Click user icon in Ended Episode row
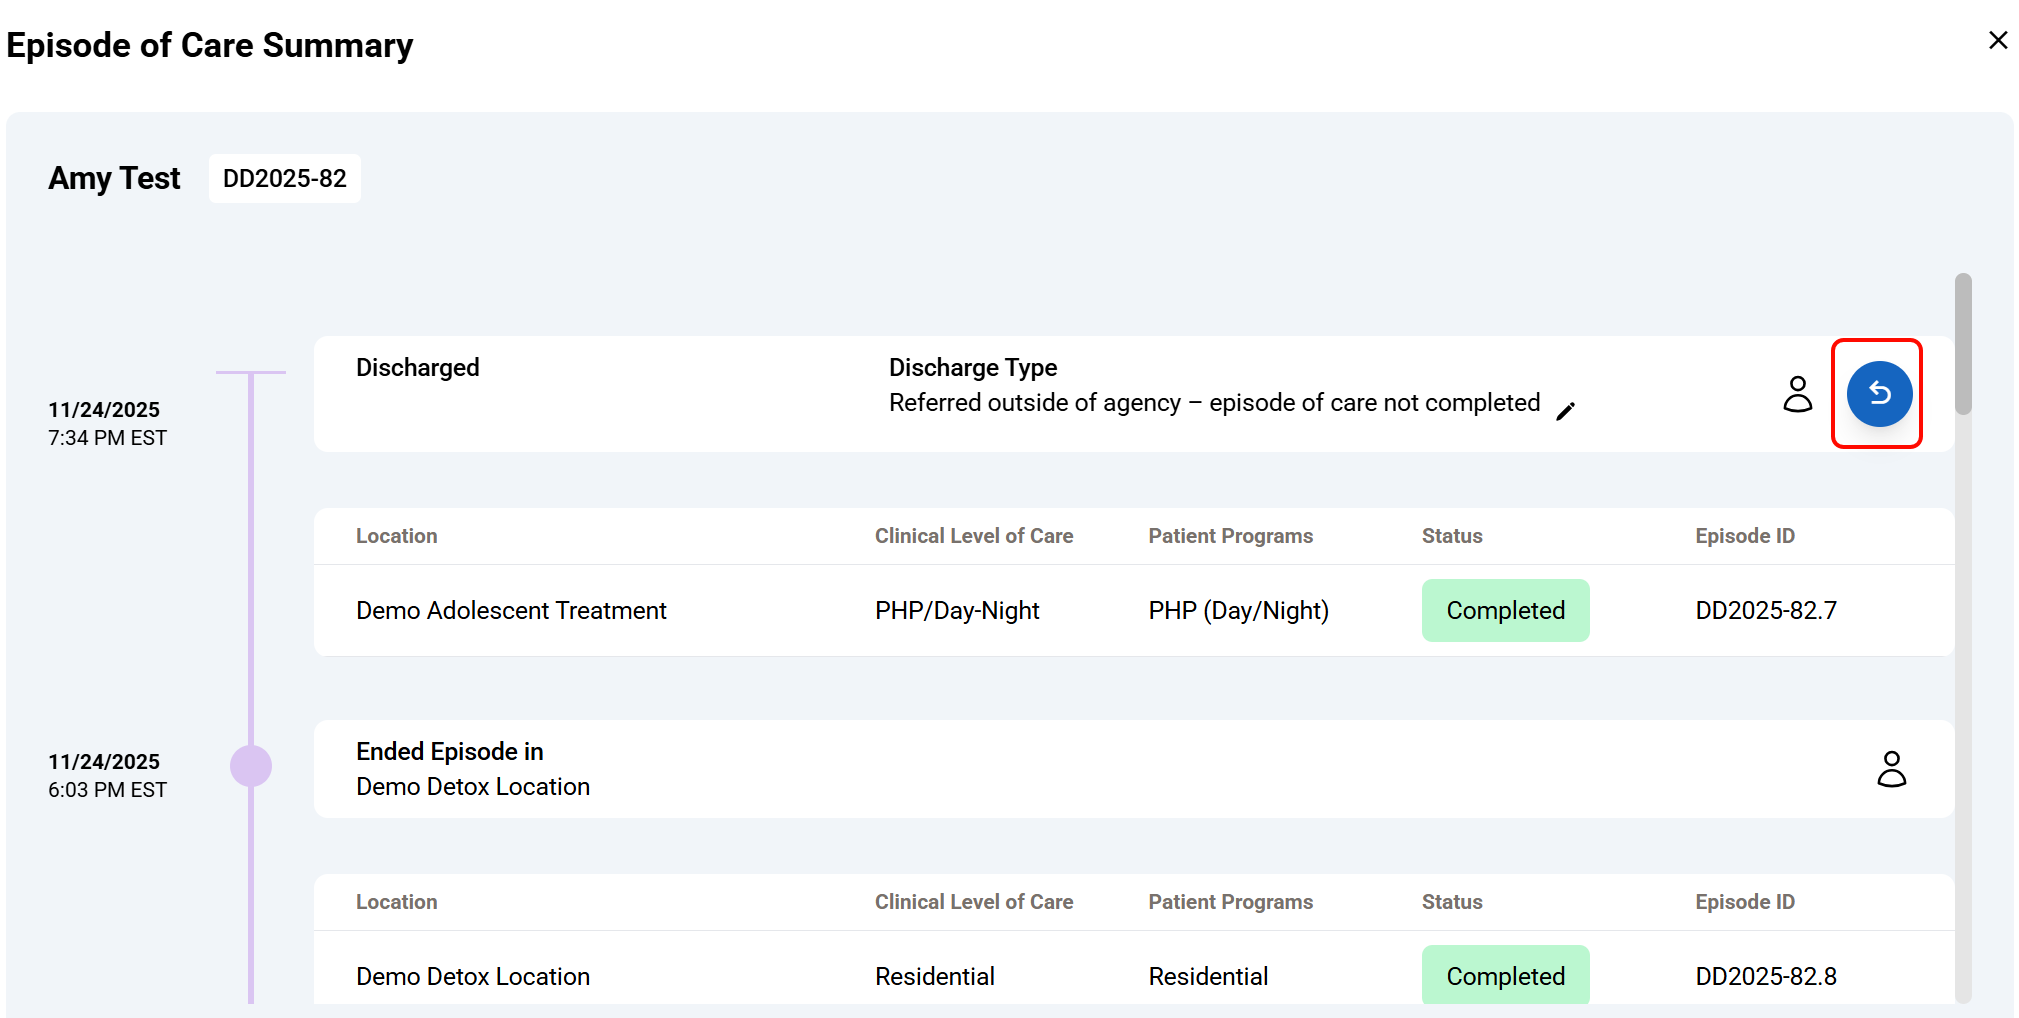The height and width of the screenshot is (1018, 2019). (x=1890, y=769)
